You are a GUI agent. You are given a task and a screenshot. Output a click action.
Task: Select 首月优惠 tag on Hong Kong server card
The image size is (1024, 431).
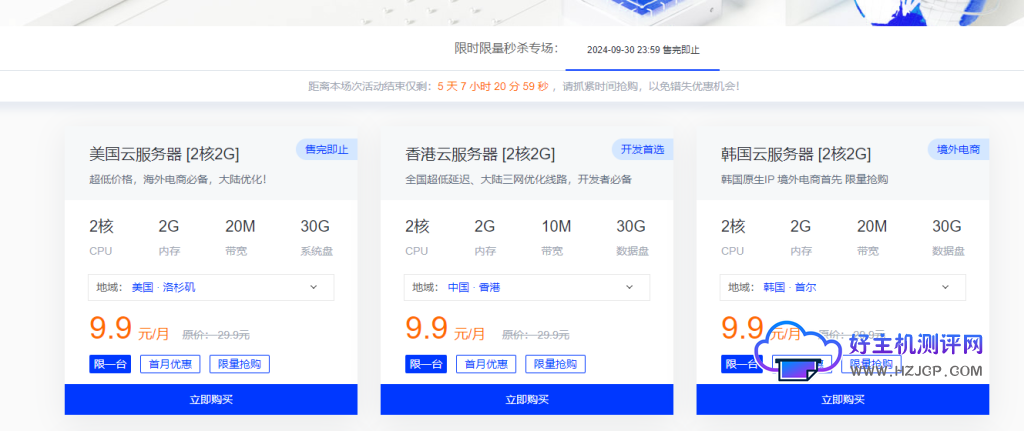[486, 364]
